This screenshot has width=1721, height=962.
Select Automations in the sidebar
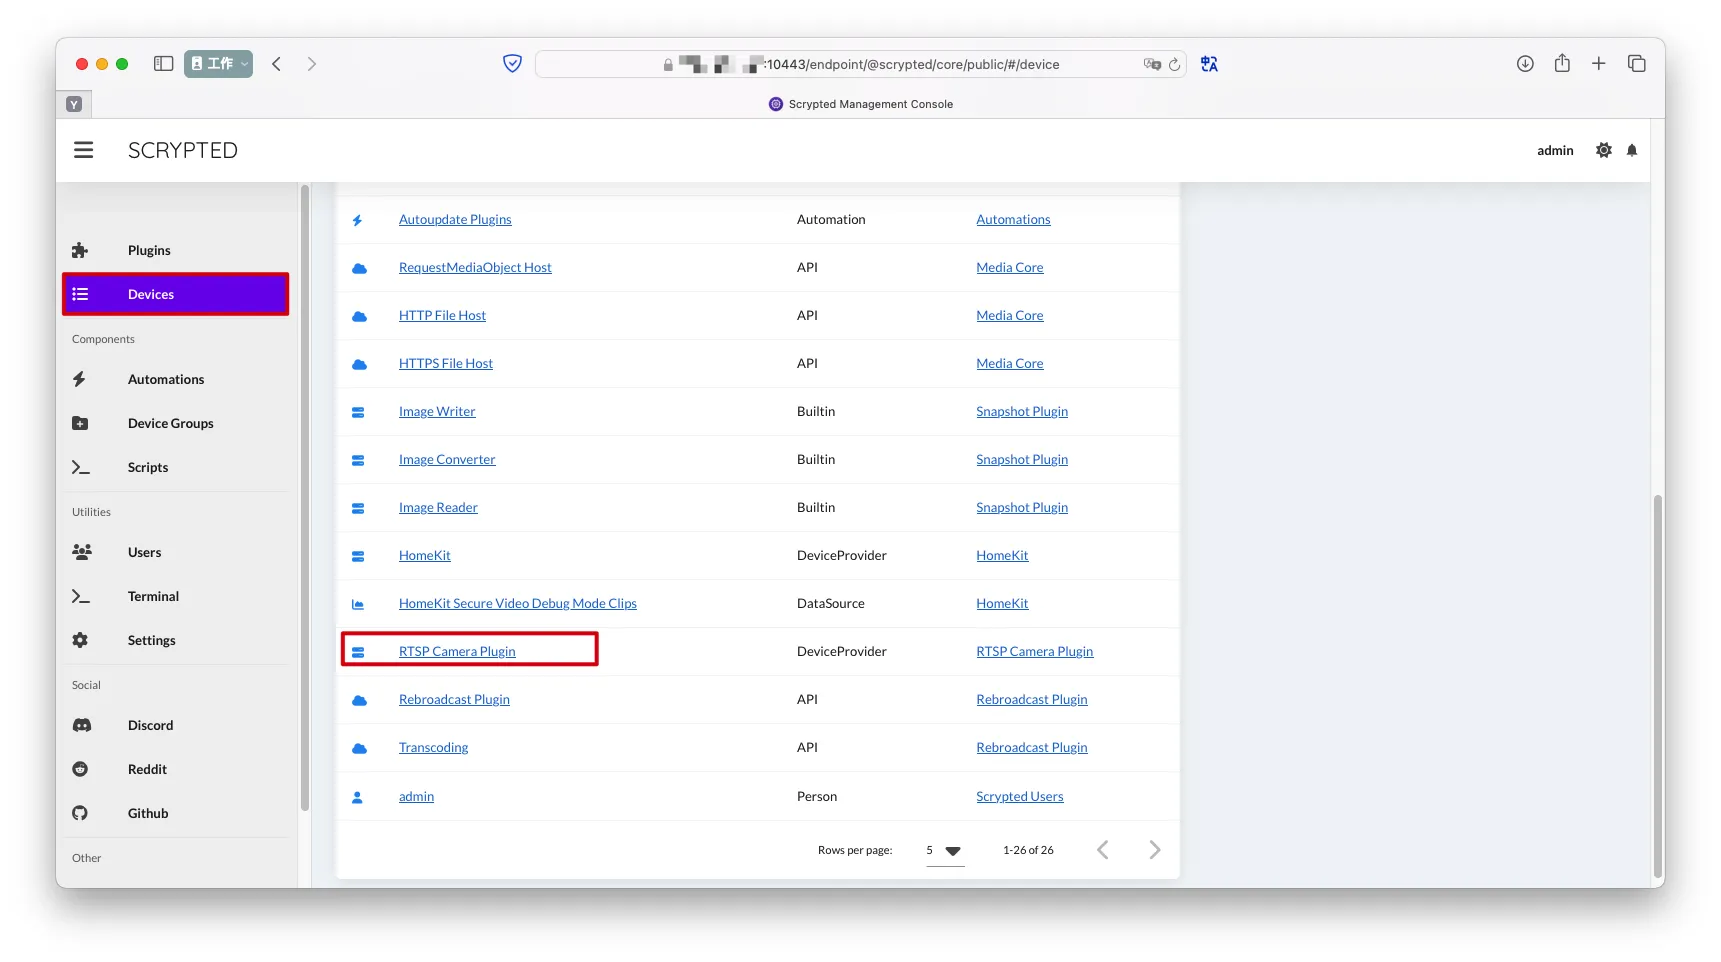coord(165,379)
